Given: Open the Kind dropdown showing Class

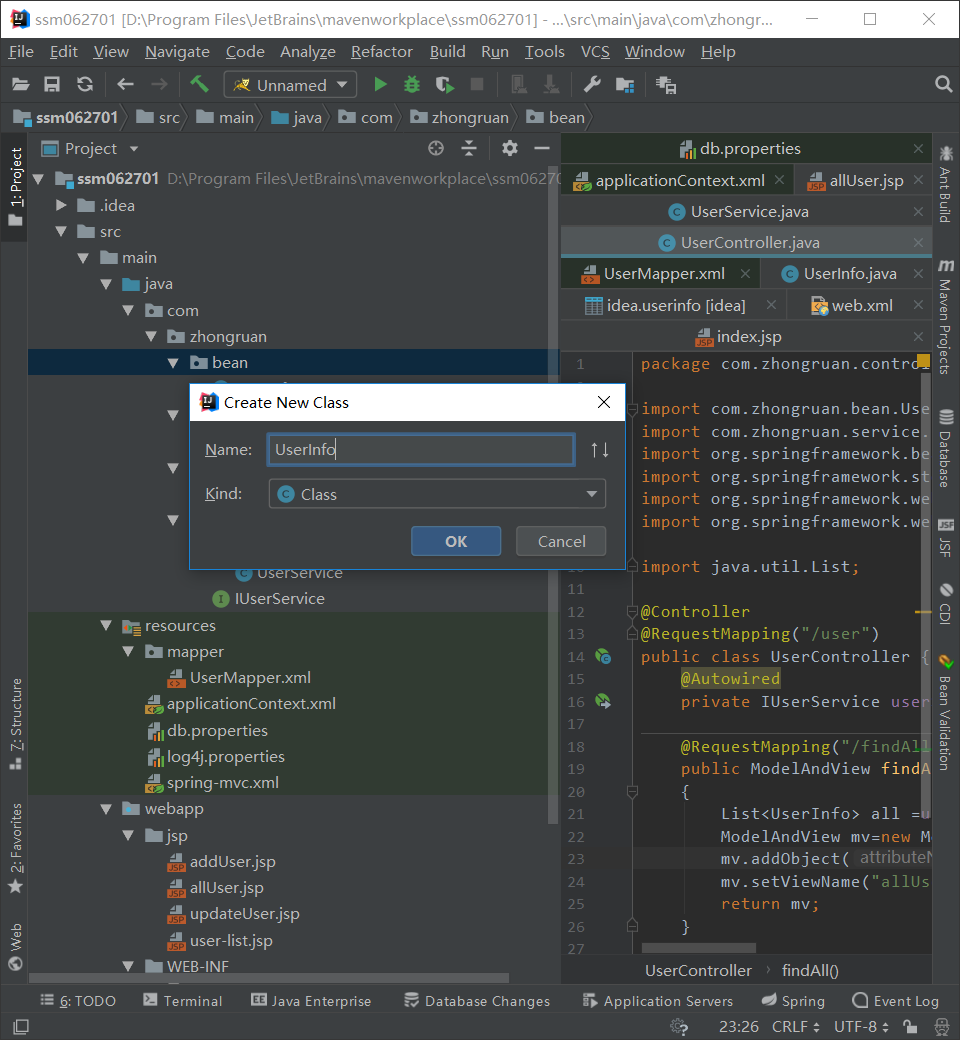Looking at the screenshot, I should click(437, 494).
